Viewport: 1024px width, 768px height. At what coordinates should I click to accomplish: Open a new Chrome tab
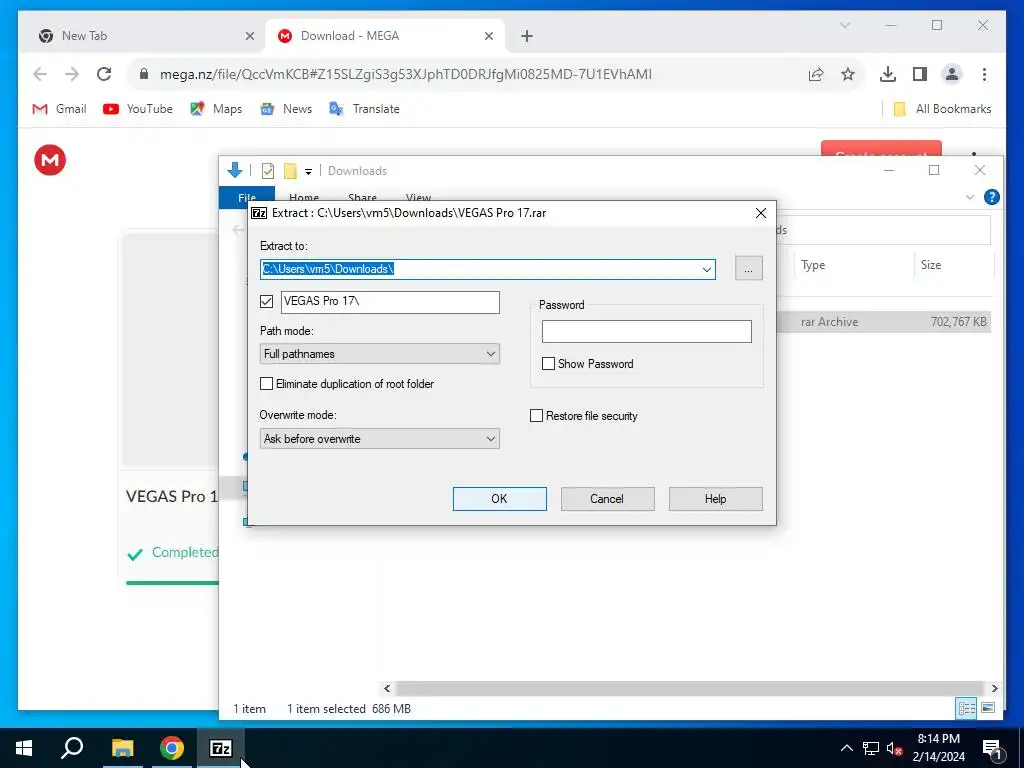(527, 37)
